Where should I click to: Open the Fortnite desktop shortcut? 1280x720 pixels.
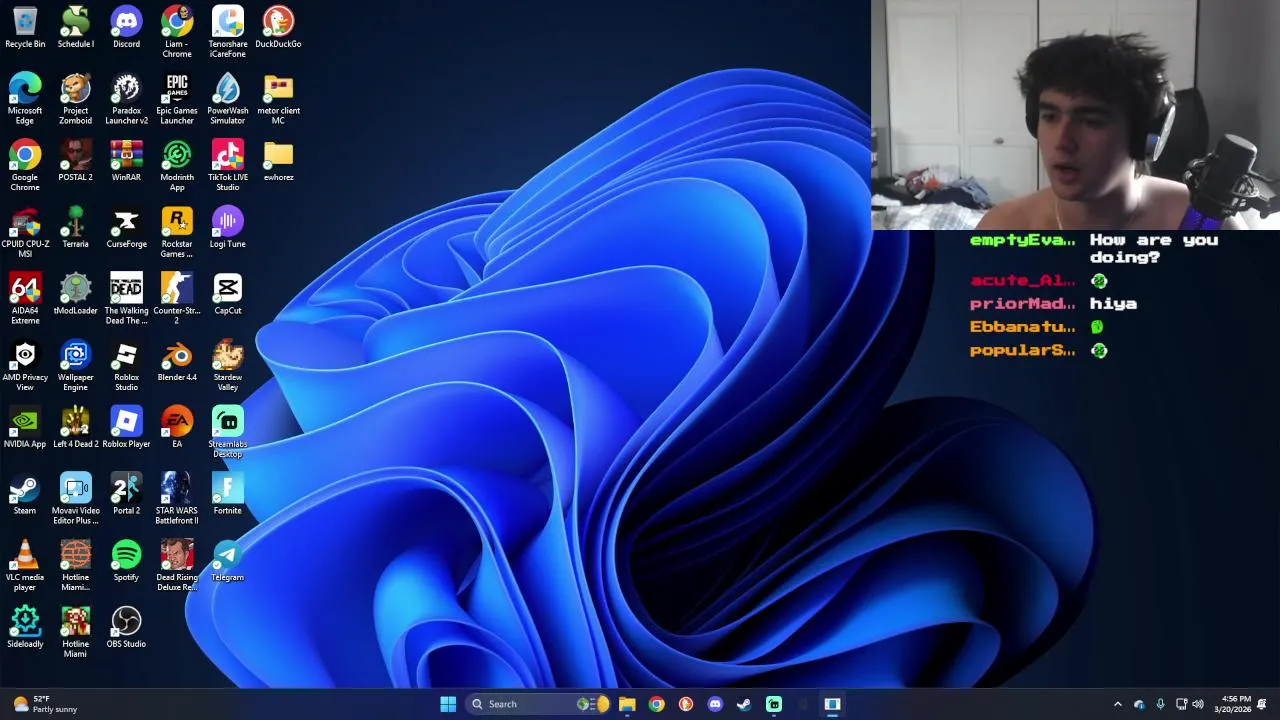(x=228, y=494)
